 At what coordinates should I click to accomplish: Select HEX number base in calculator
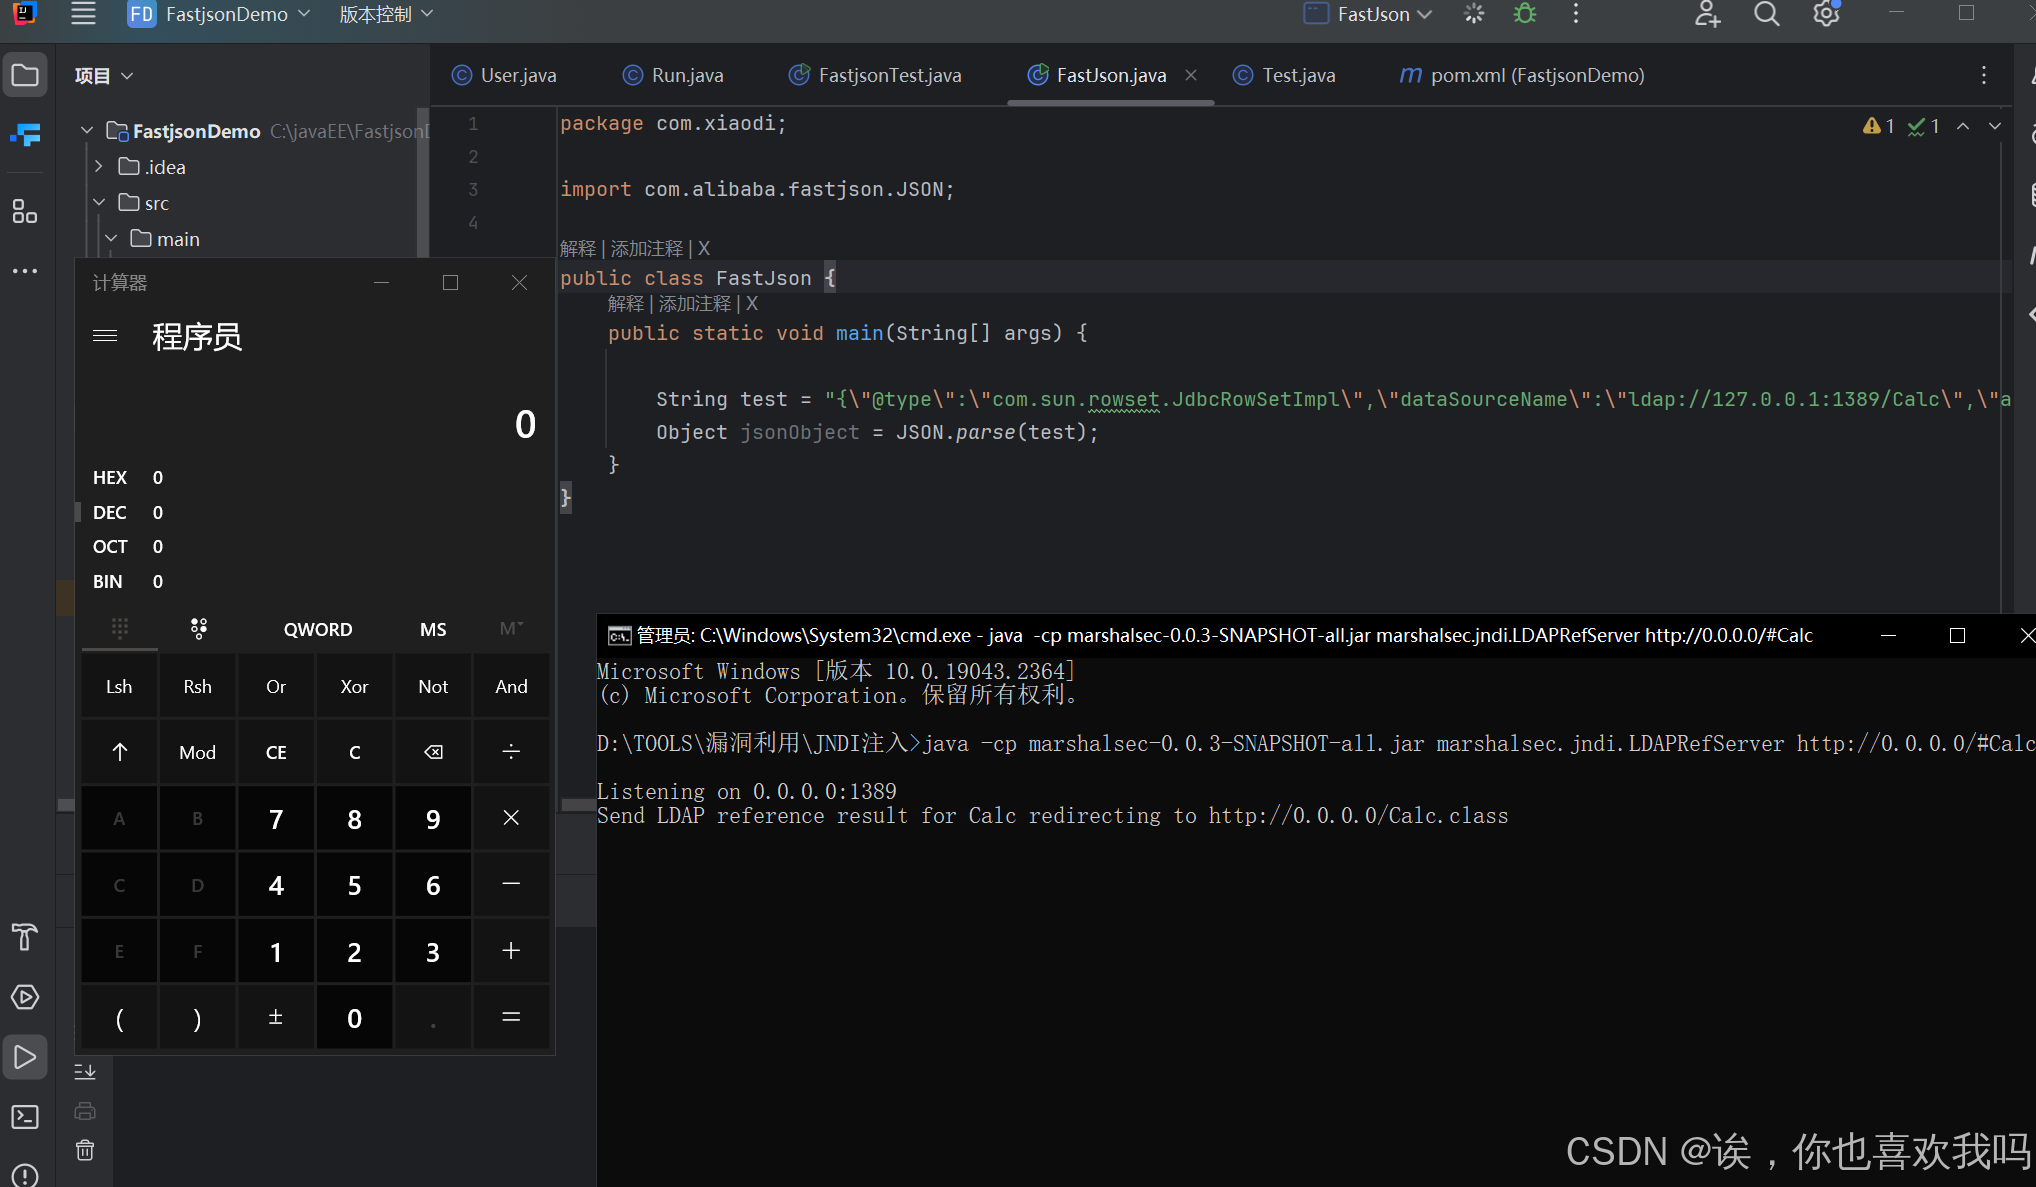(x=110, y=478)
